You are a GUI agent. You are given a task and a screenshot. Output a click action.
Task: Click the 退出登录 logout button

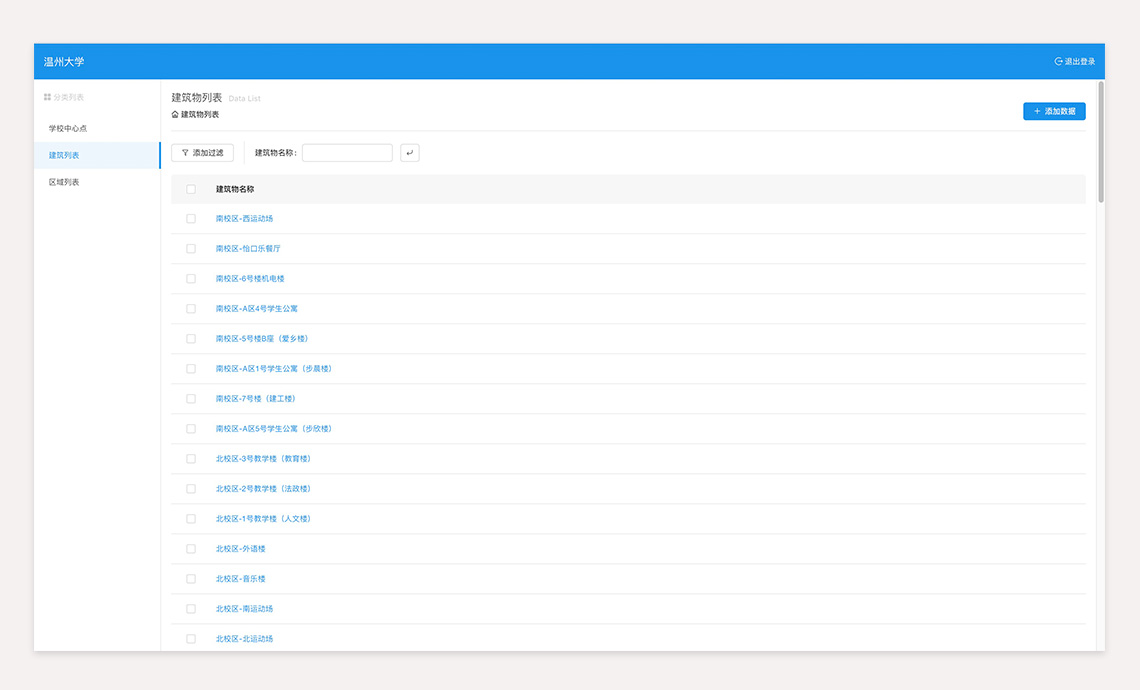pos(1075,62)
